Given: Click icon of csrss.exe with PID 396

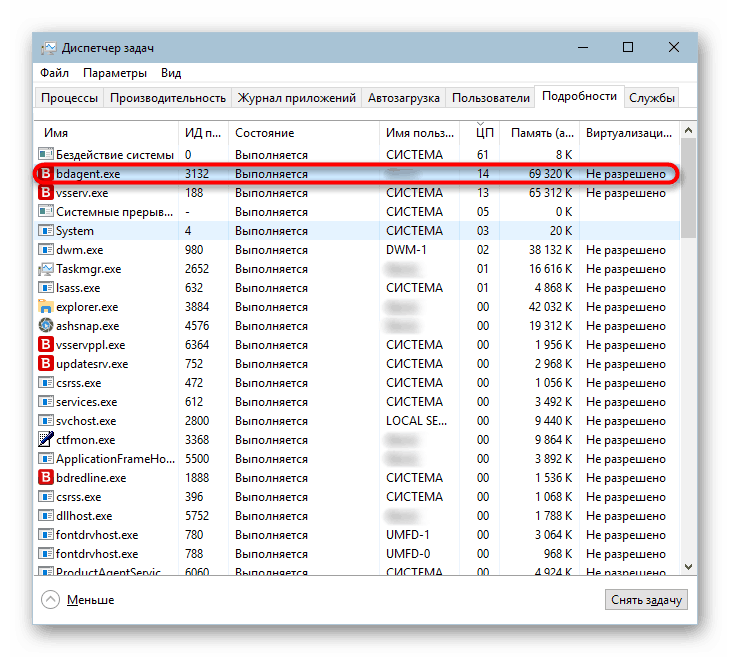Looking at the screenshot, I should click(46, 497).
